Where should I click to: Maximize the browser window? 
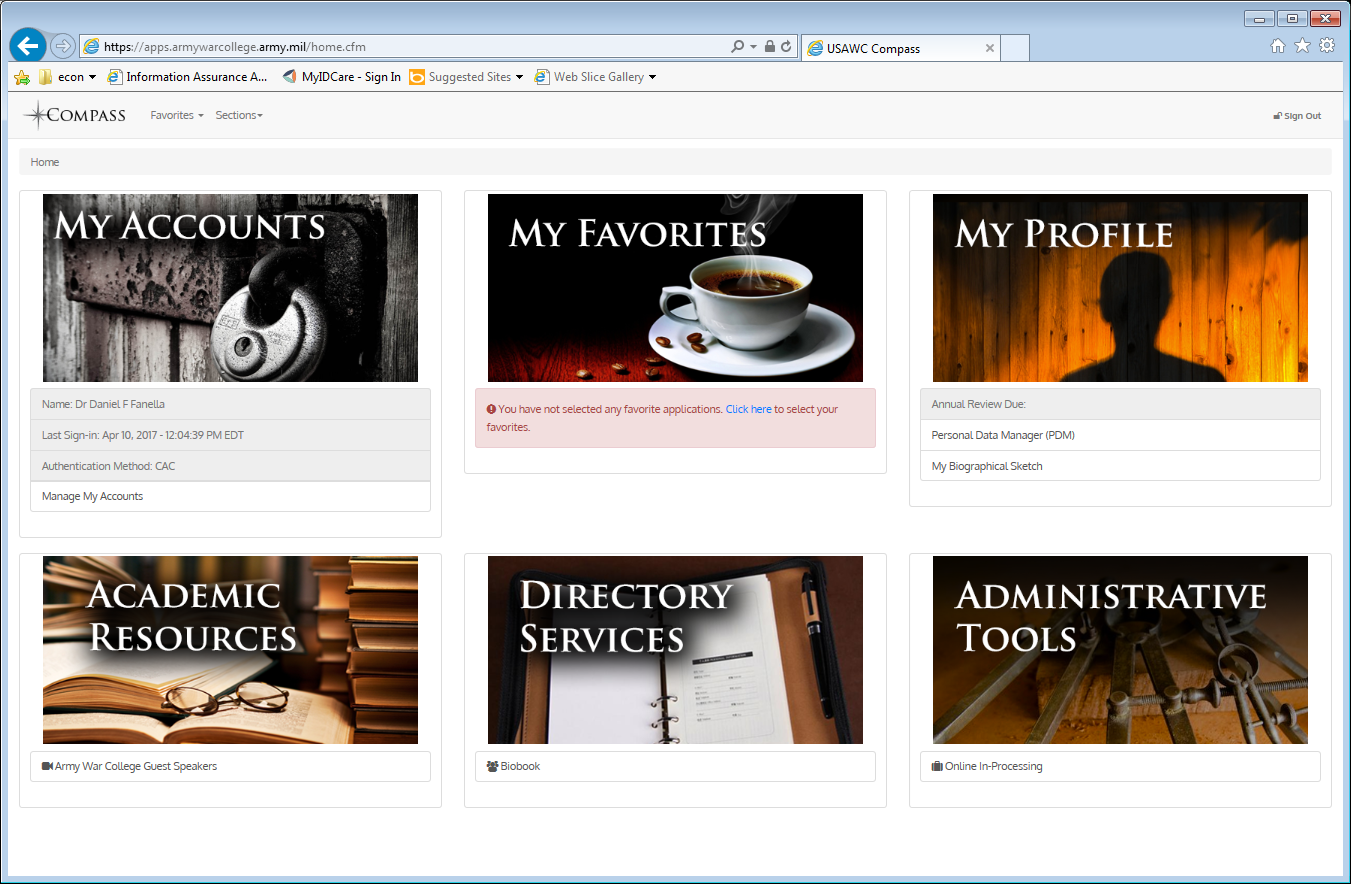tap(1292, 19)
